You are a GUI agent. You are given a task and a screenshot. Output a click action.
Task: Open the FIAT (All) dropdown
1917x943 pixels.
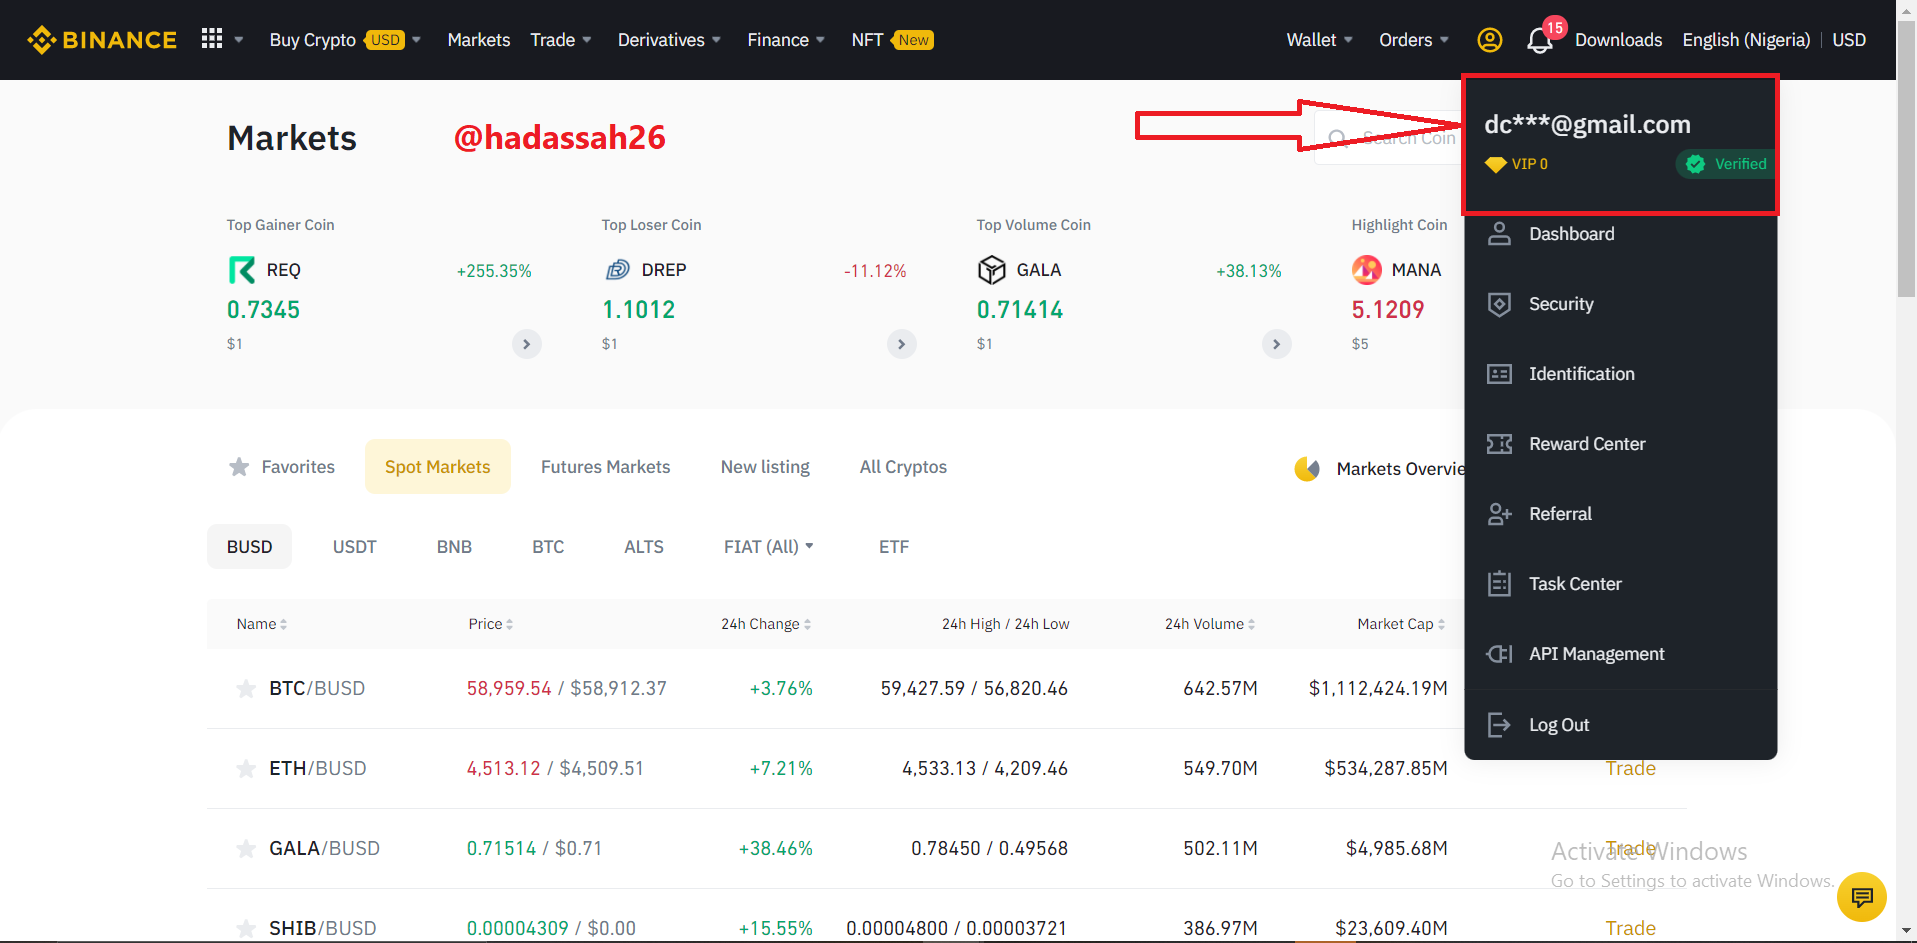[x=769, y=547]
